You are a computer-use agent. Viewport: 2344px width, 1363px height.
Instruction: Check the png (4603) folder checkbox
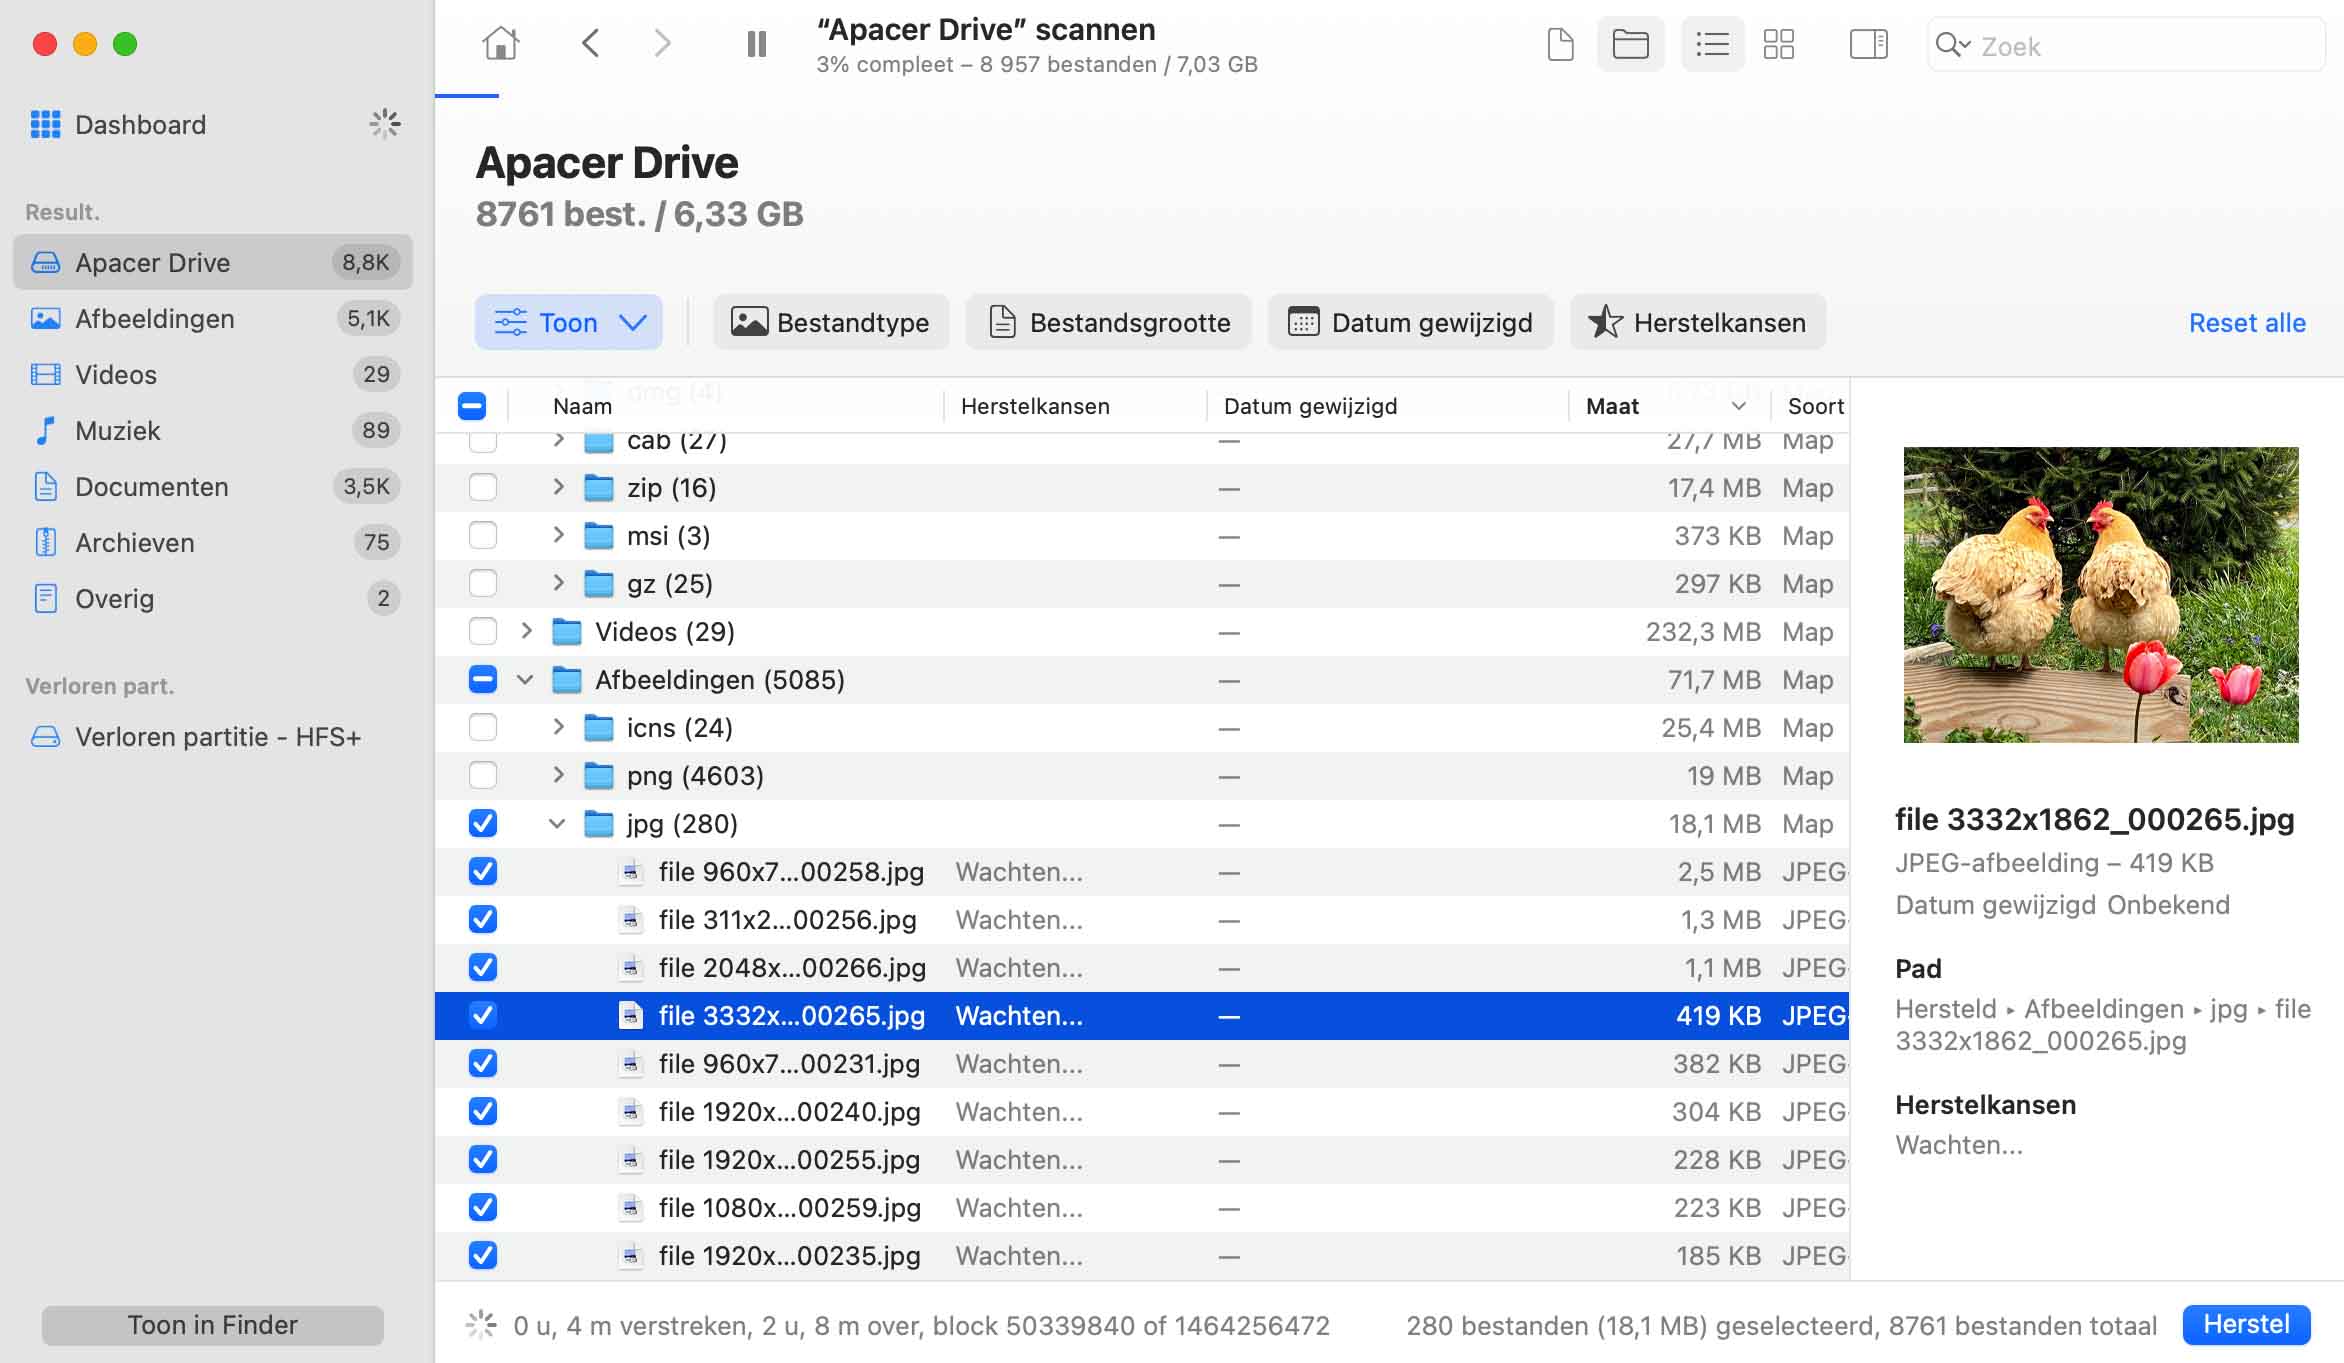pyautogui.click(x=483, y=776)
